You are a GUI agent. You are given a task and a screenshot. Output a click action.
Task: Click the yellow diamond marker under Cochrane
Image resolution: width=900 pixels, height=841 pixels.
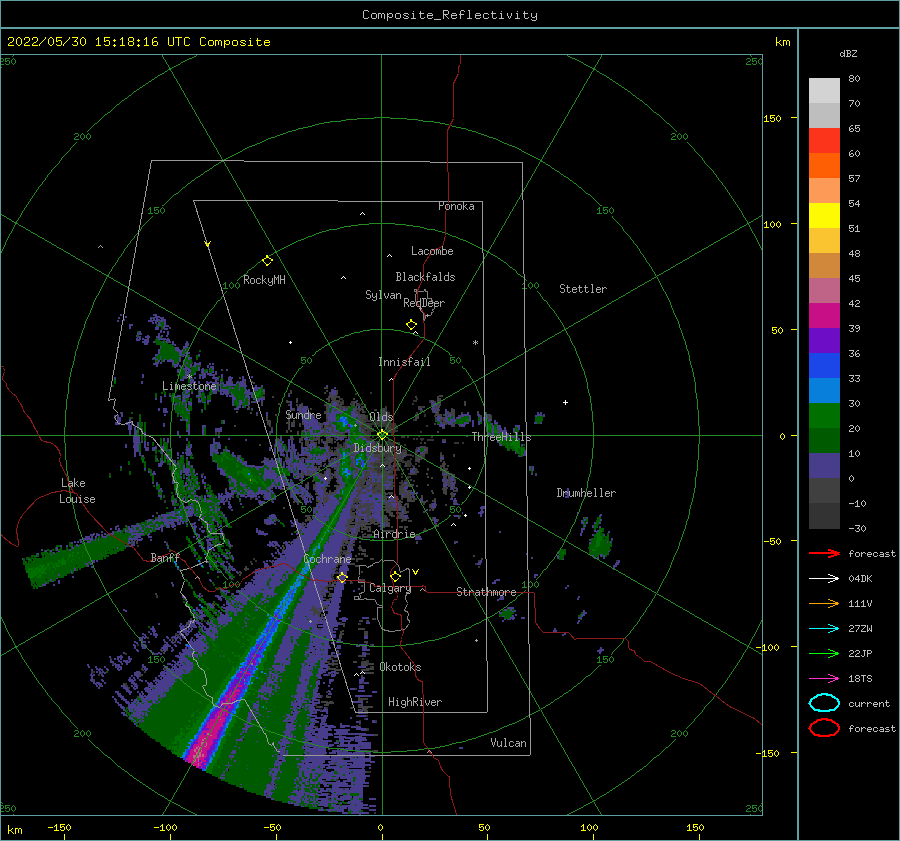[342, 577]
